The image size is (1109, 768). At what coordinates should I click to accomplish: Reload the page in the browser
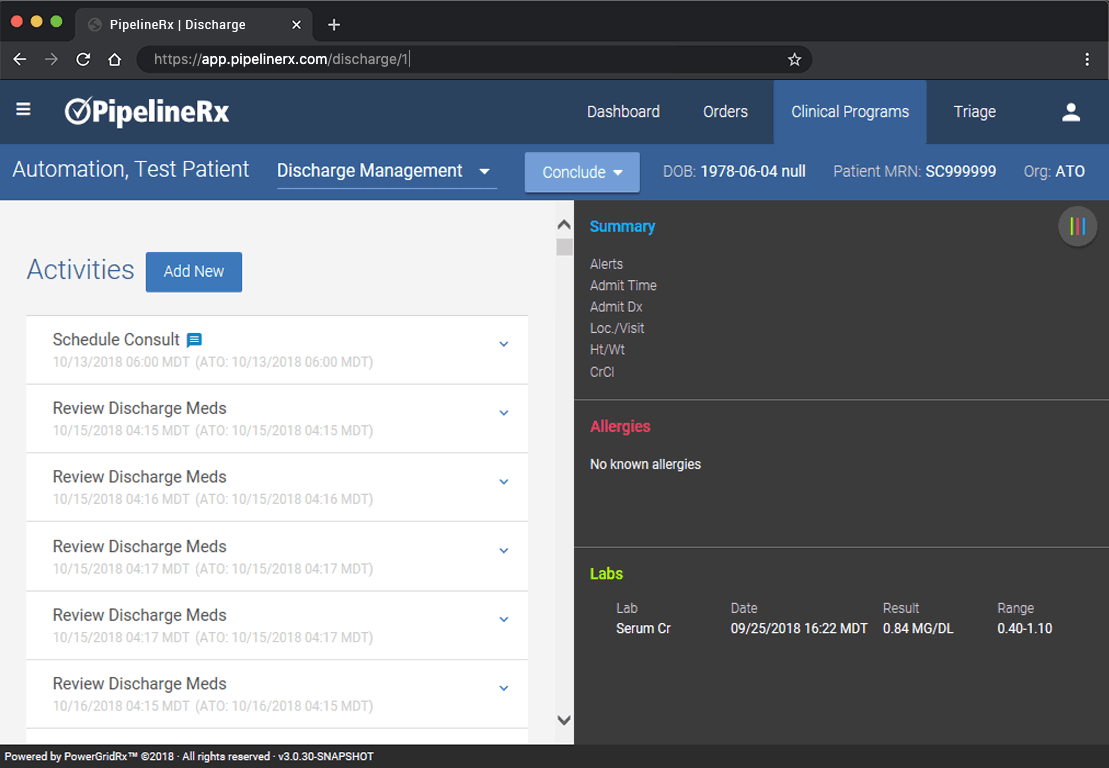click(83, 60)
